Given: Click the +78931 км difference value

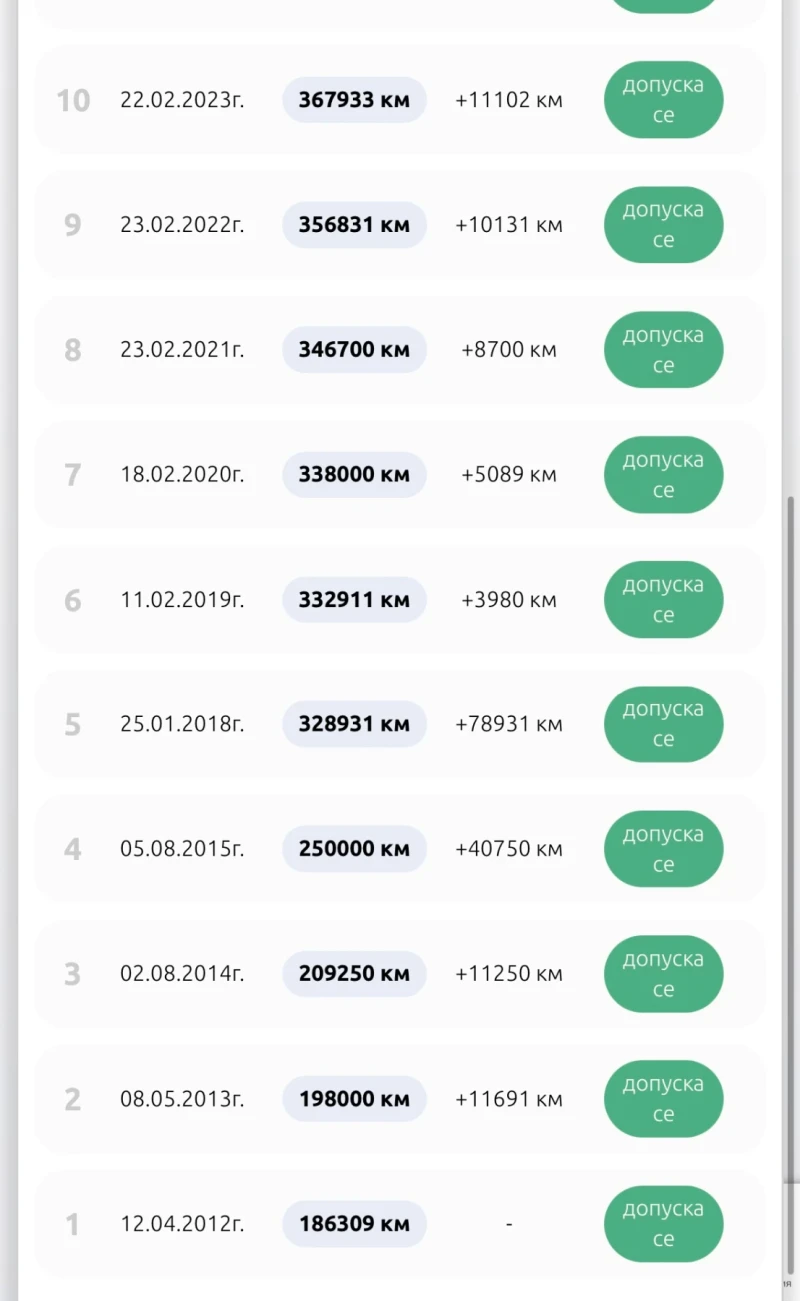Looking at the screenshot, I should (509, 724).
